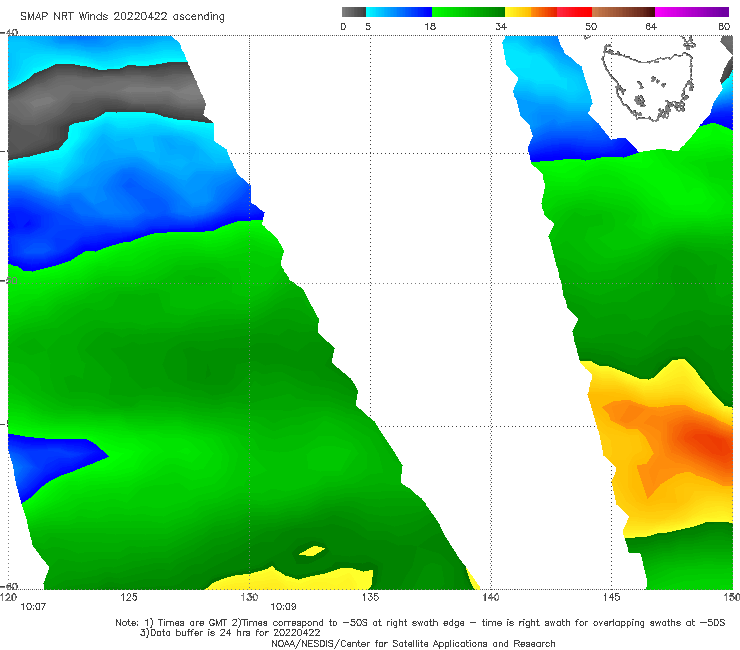Click the magenta-purple segment of the color bar

coord(692,12)
